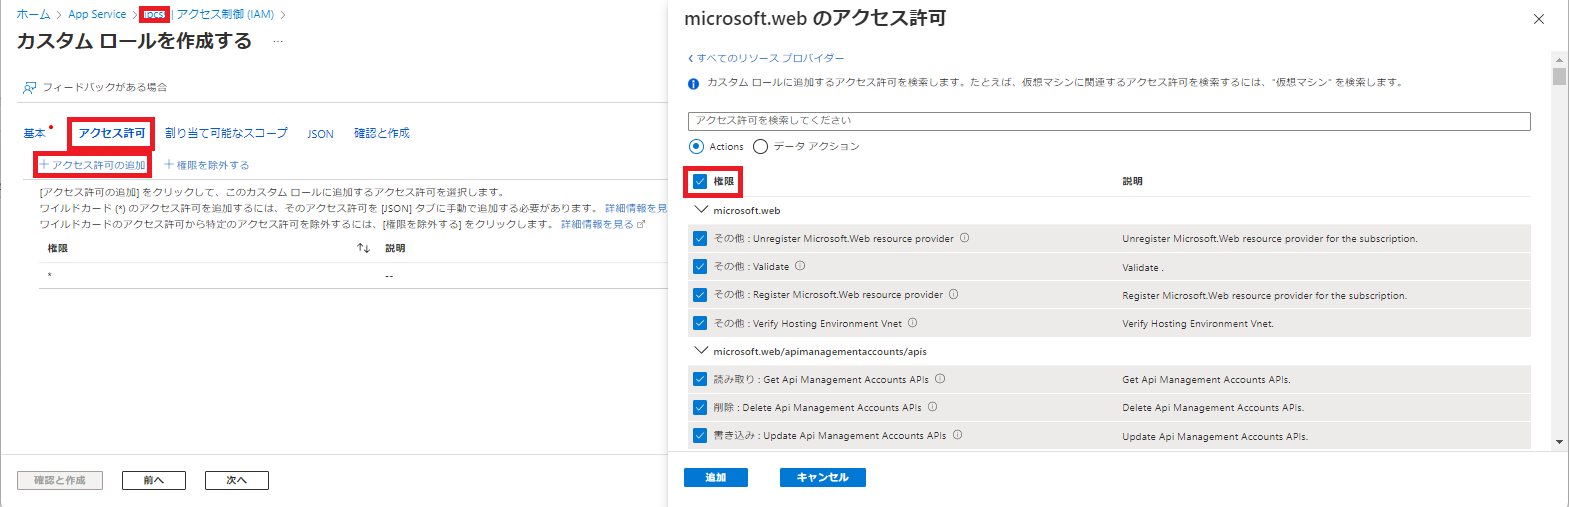Uncheck Delete Api Management Accounts APIs

tap(700, 407)
